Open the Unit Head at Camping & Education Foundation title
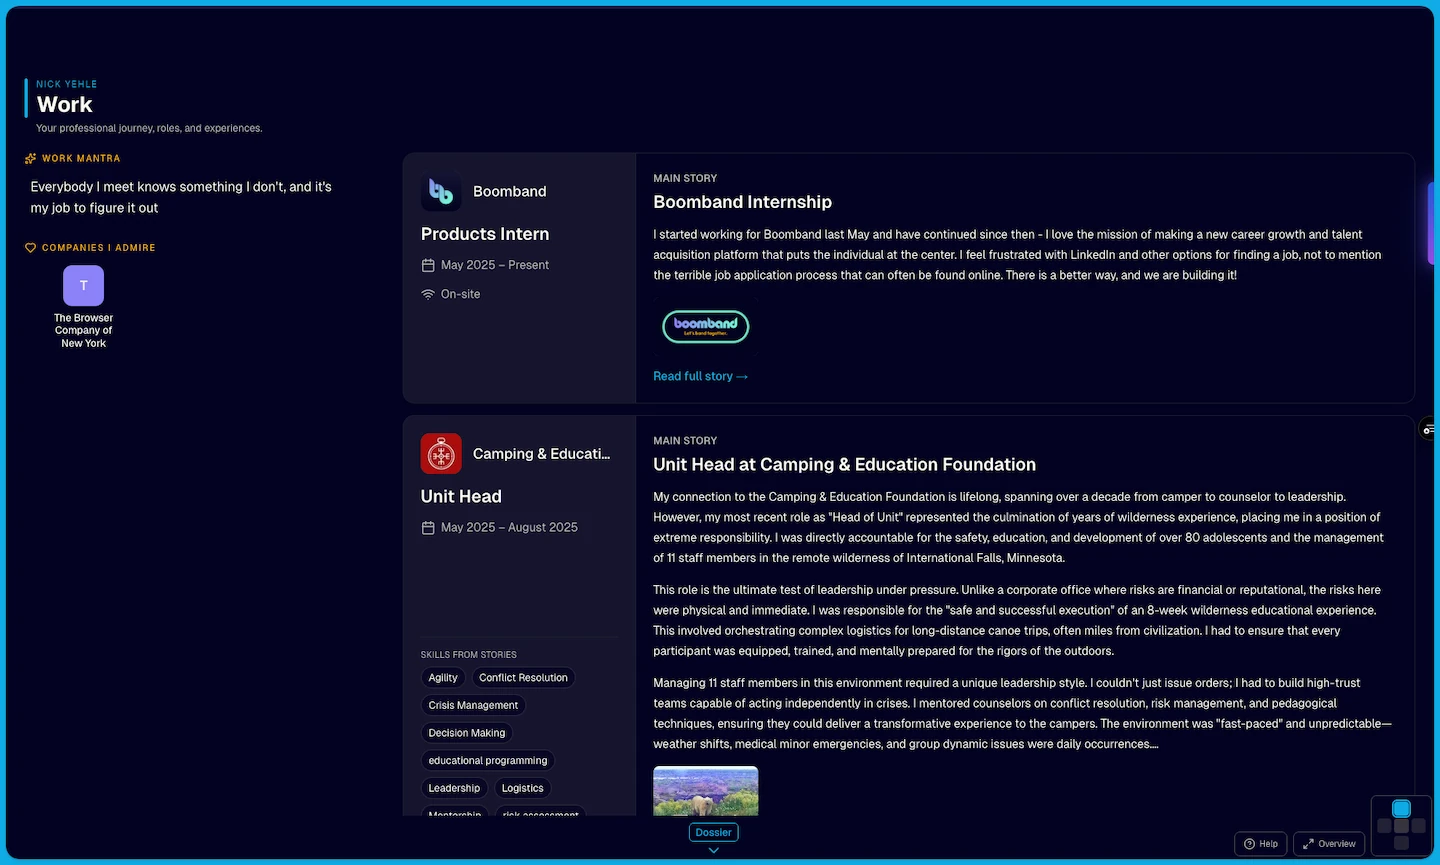 (x=844, y=464)
